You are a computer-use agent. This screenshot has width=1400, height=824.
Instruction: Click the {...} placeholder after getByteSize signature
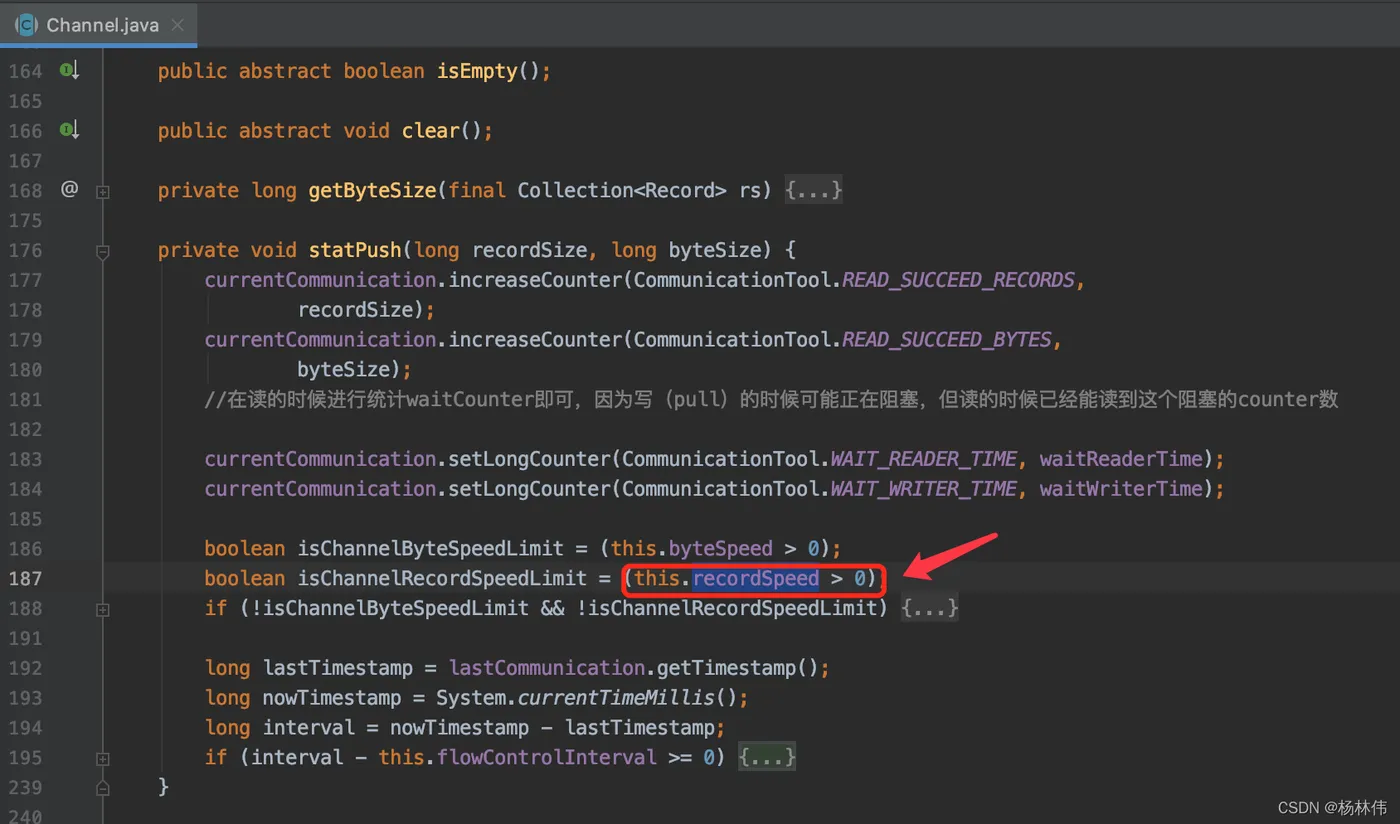tap(814, 190)
